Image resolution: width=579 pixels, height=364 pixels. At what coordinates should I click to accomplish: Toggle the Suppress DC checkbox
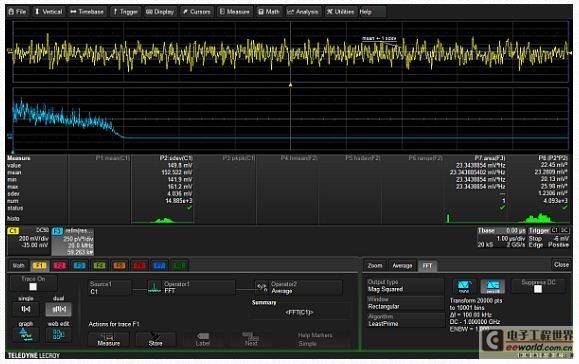[x=538, y=289]
